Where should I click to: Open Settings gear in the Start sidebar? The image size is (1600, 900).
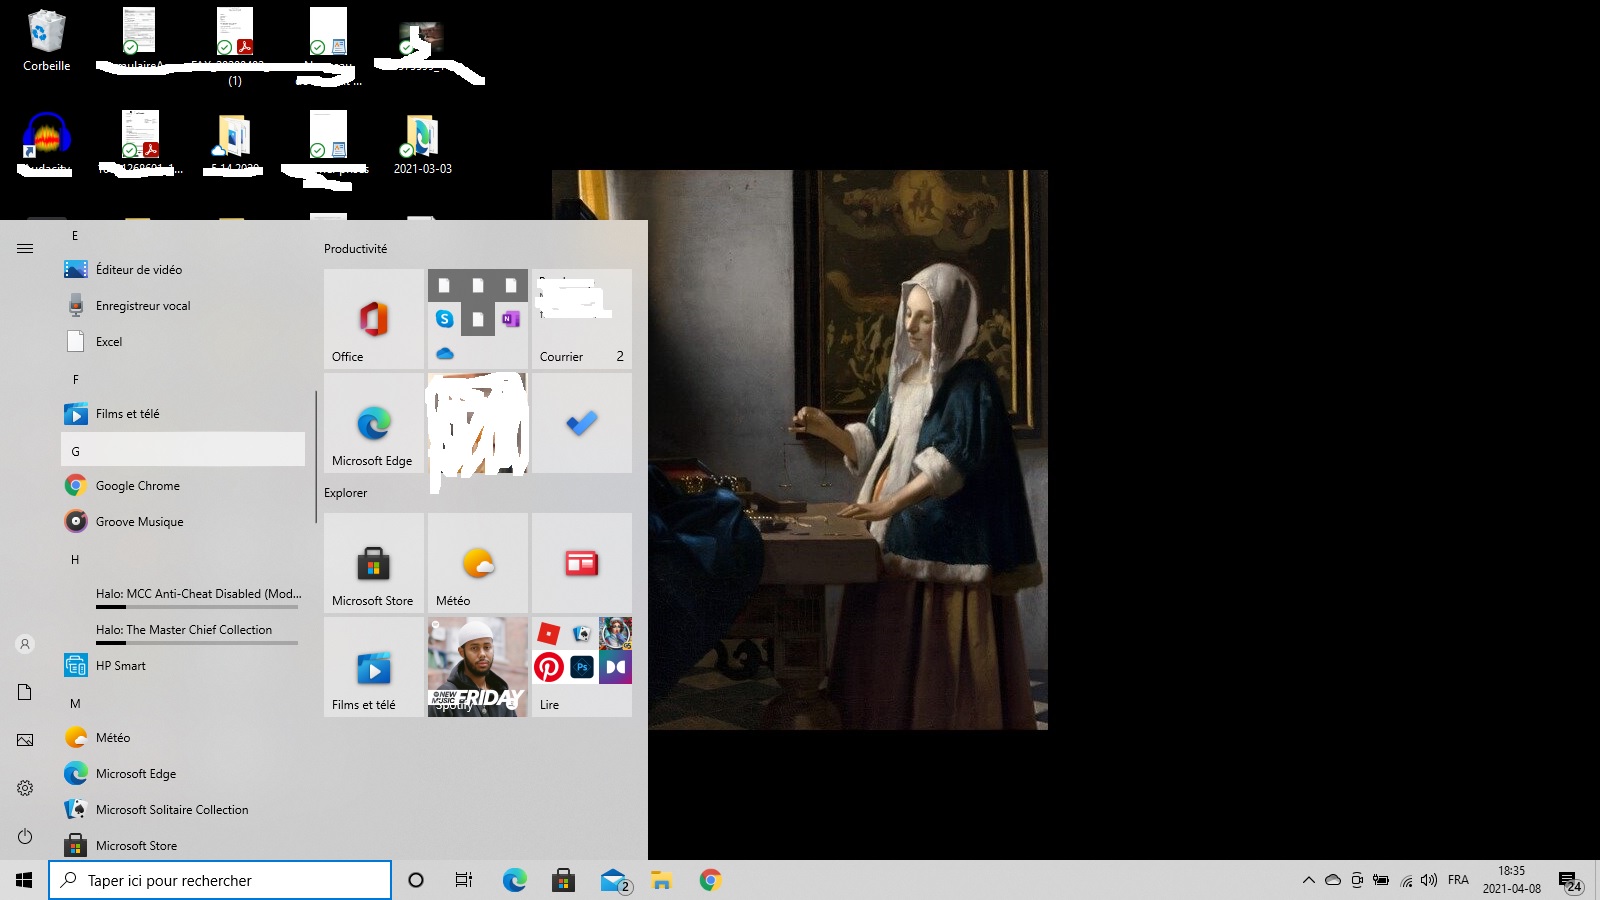coord(25,788)
